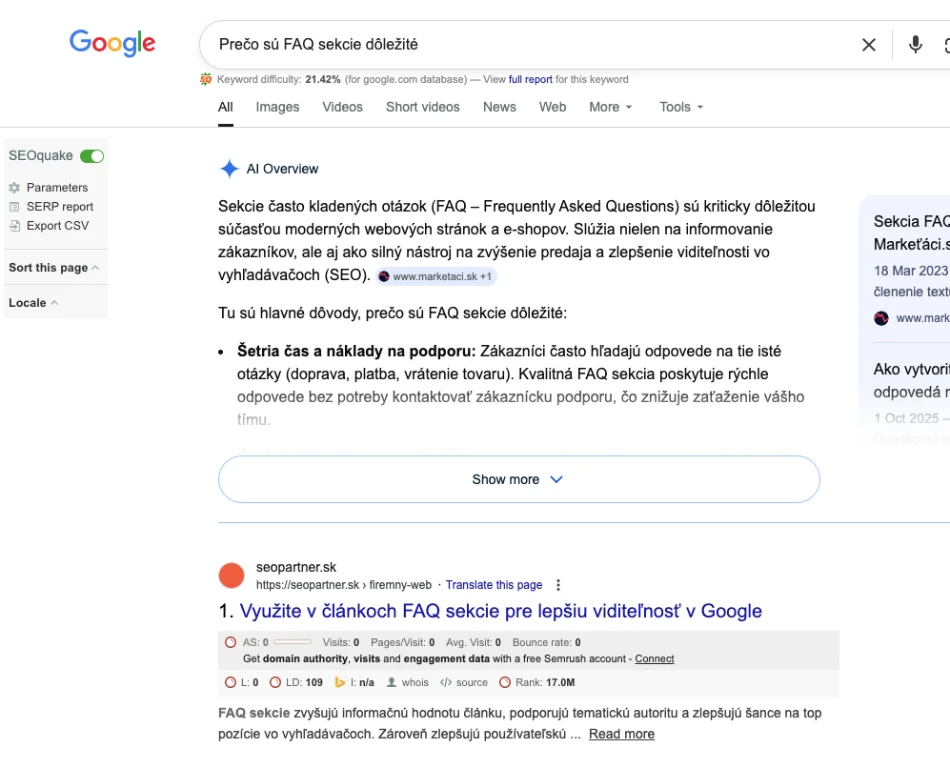
Task: Click Translate this page link
Action: [494, 585]
